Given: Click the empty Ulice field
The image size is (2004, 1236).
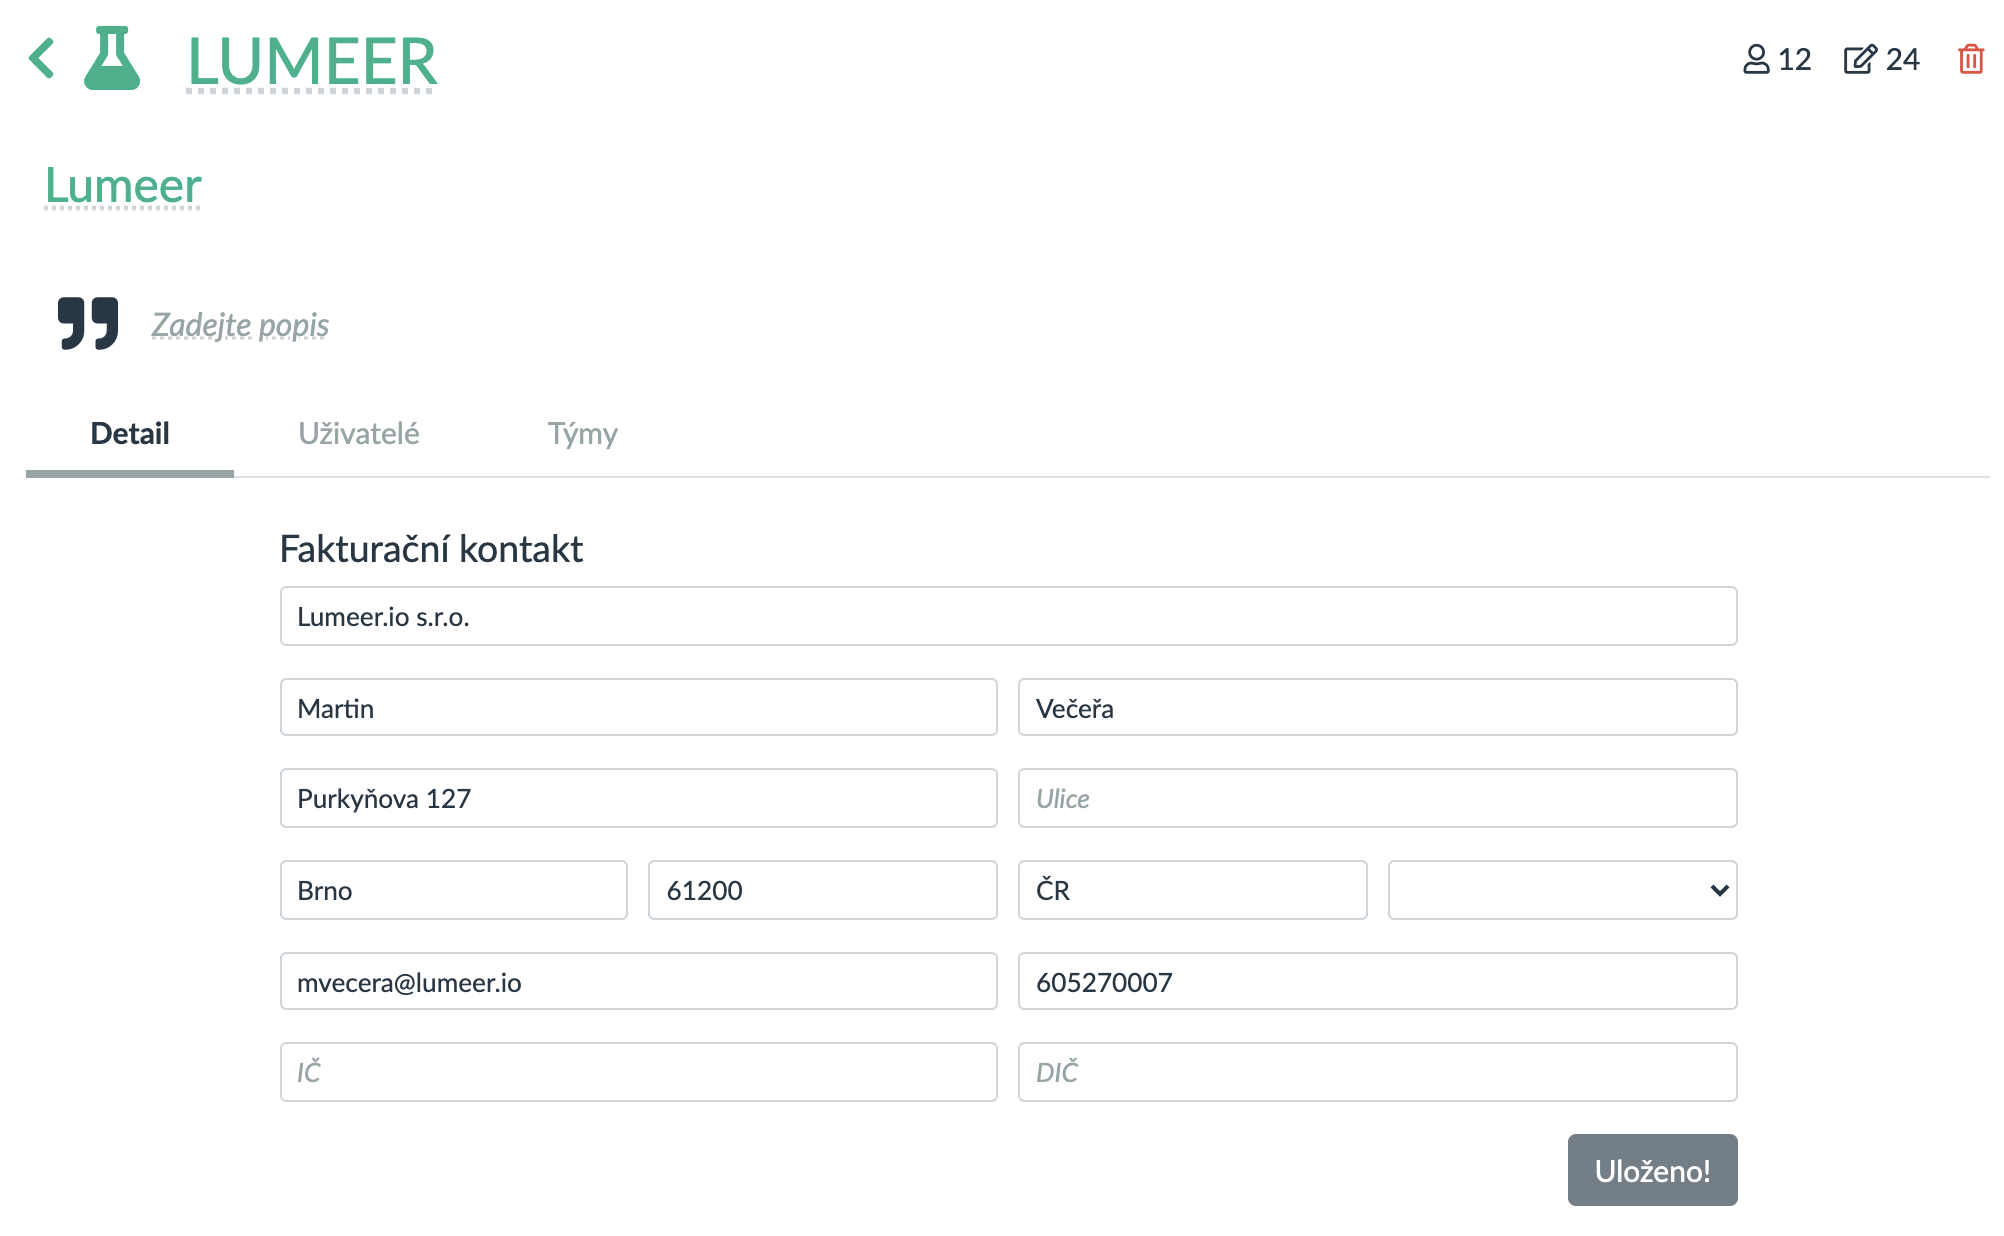Looking at the screenshot, I should tap(1377, 798).
